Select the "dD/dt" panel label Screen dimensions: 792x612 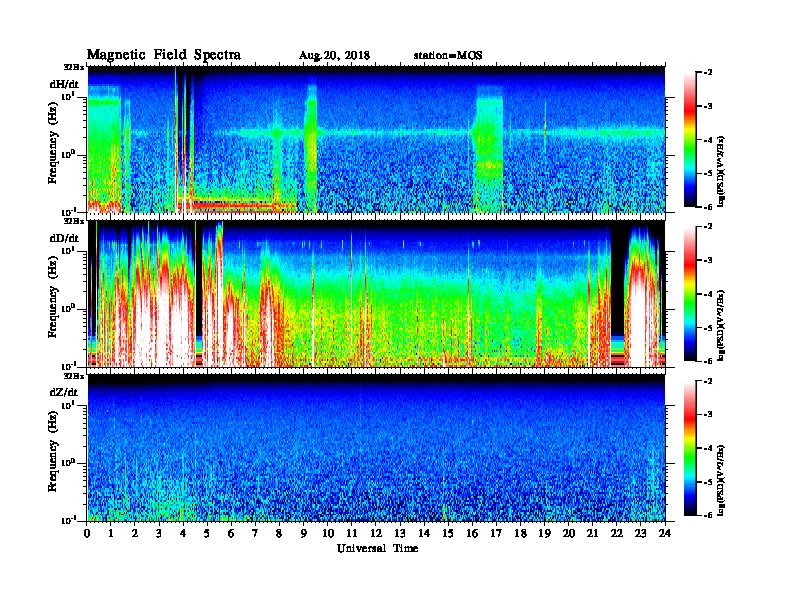(x=64, y=238)
